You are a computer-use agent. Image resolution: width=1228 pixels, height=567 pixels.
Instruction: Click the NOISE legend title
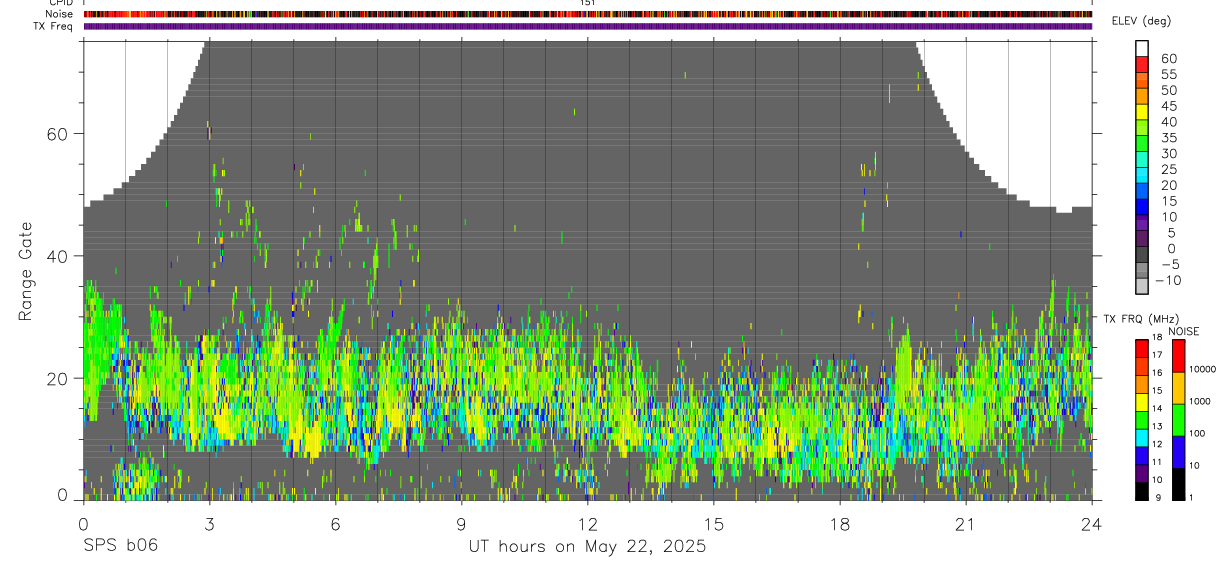click(x=1183, y=331)
